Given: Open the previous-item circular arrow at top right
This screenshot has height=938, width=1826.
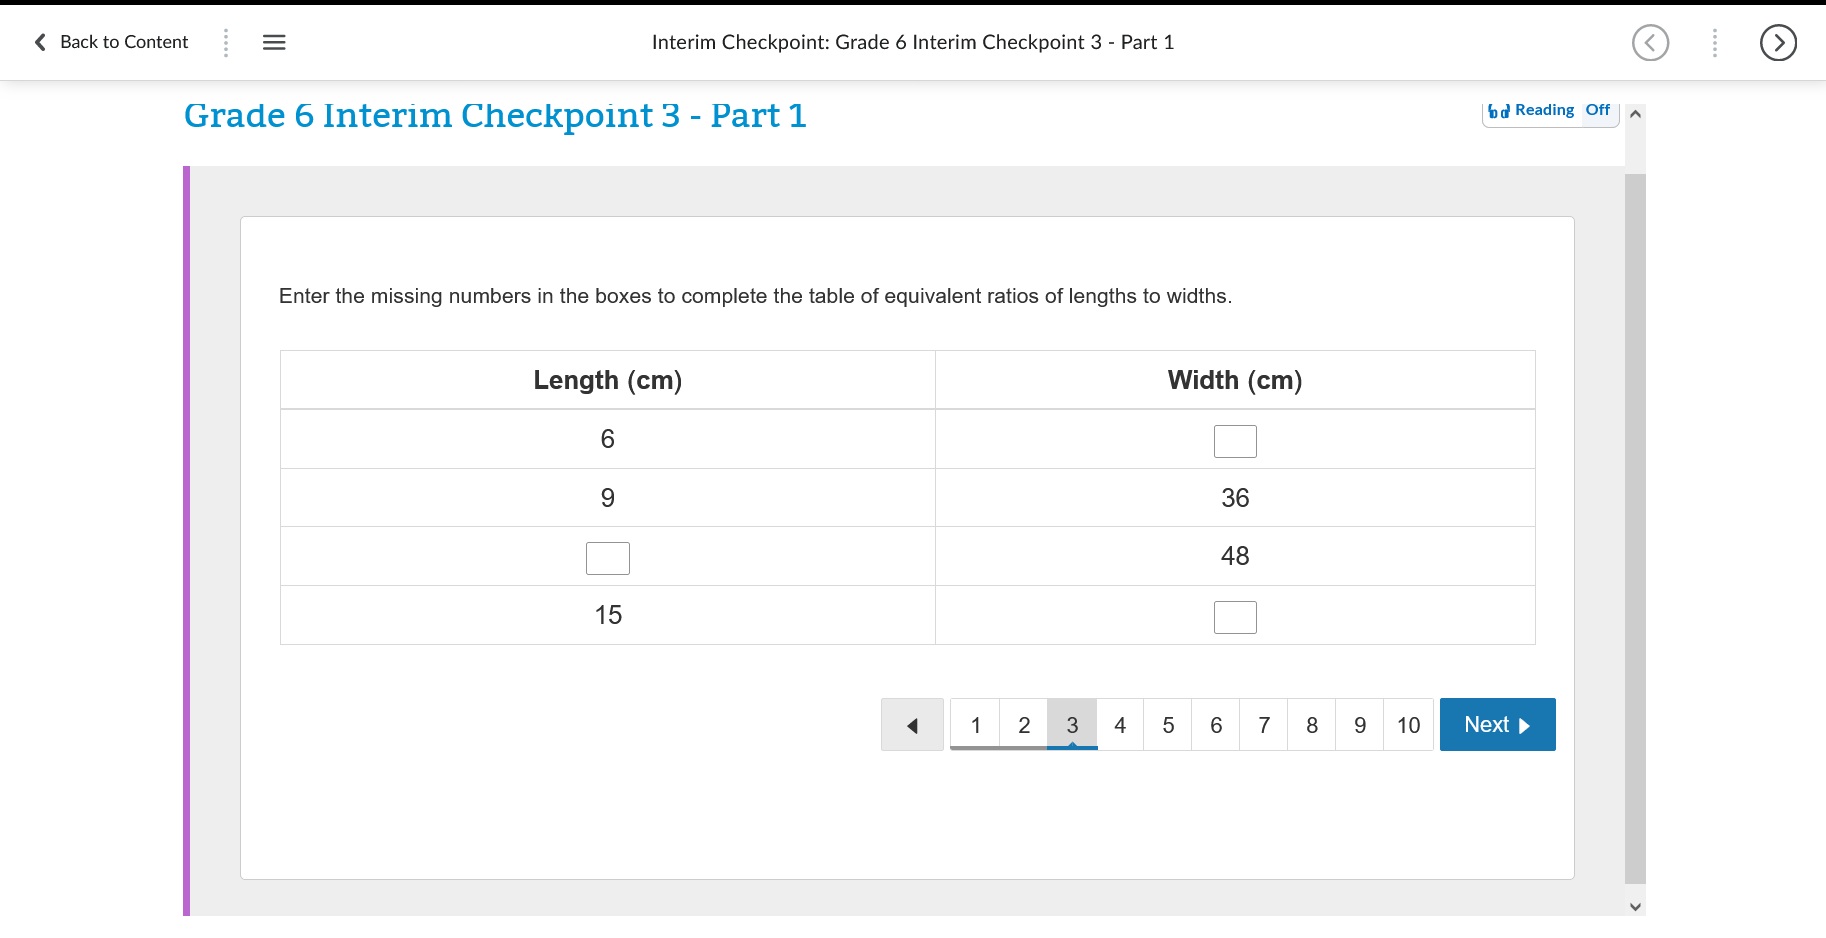Looking at the screenshot, I should pyautogui.click(x=1650, y=42).
